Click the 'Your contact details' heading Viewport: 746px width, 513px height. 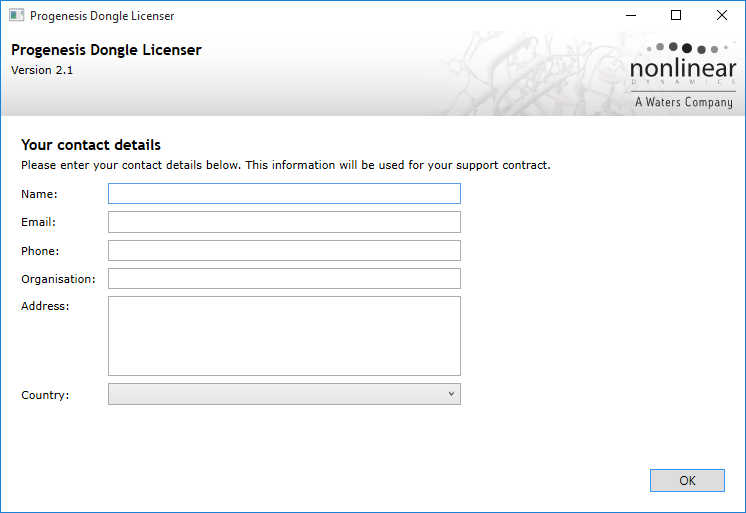pos(91,145)
